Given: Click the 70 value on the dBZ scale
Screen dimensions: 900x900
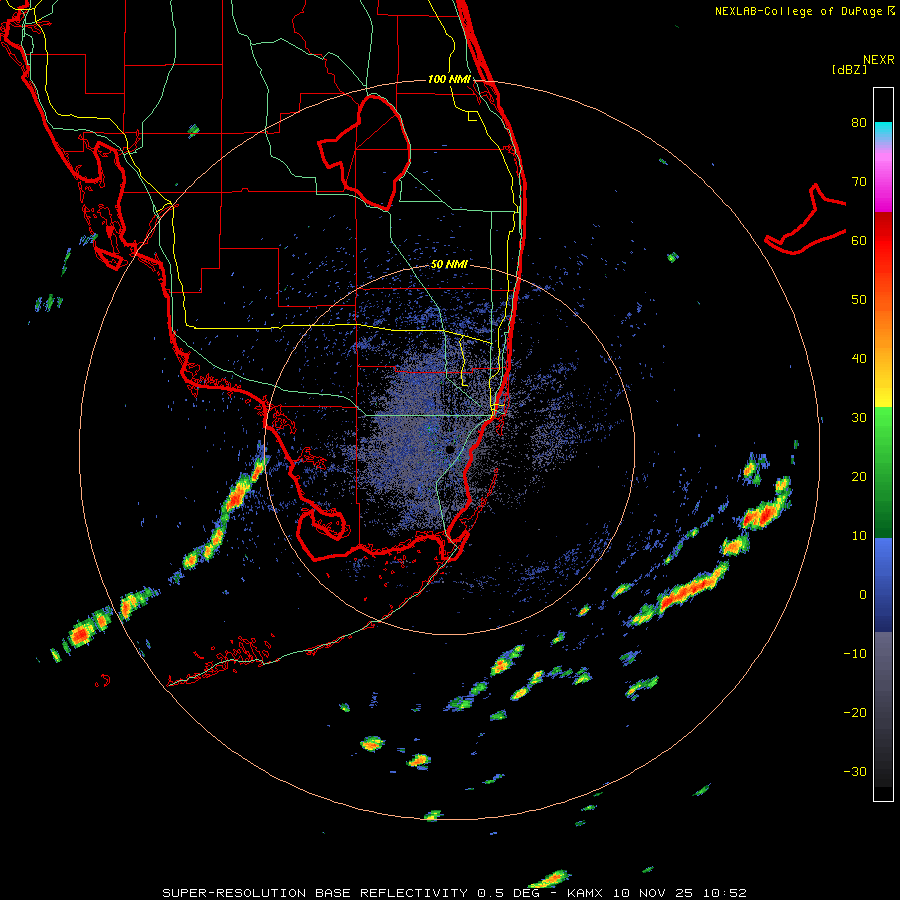Looking at the screenshot, I should [859, 182].
